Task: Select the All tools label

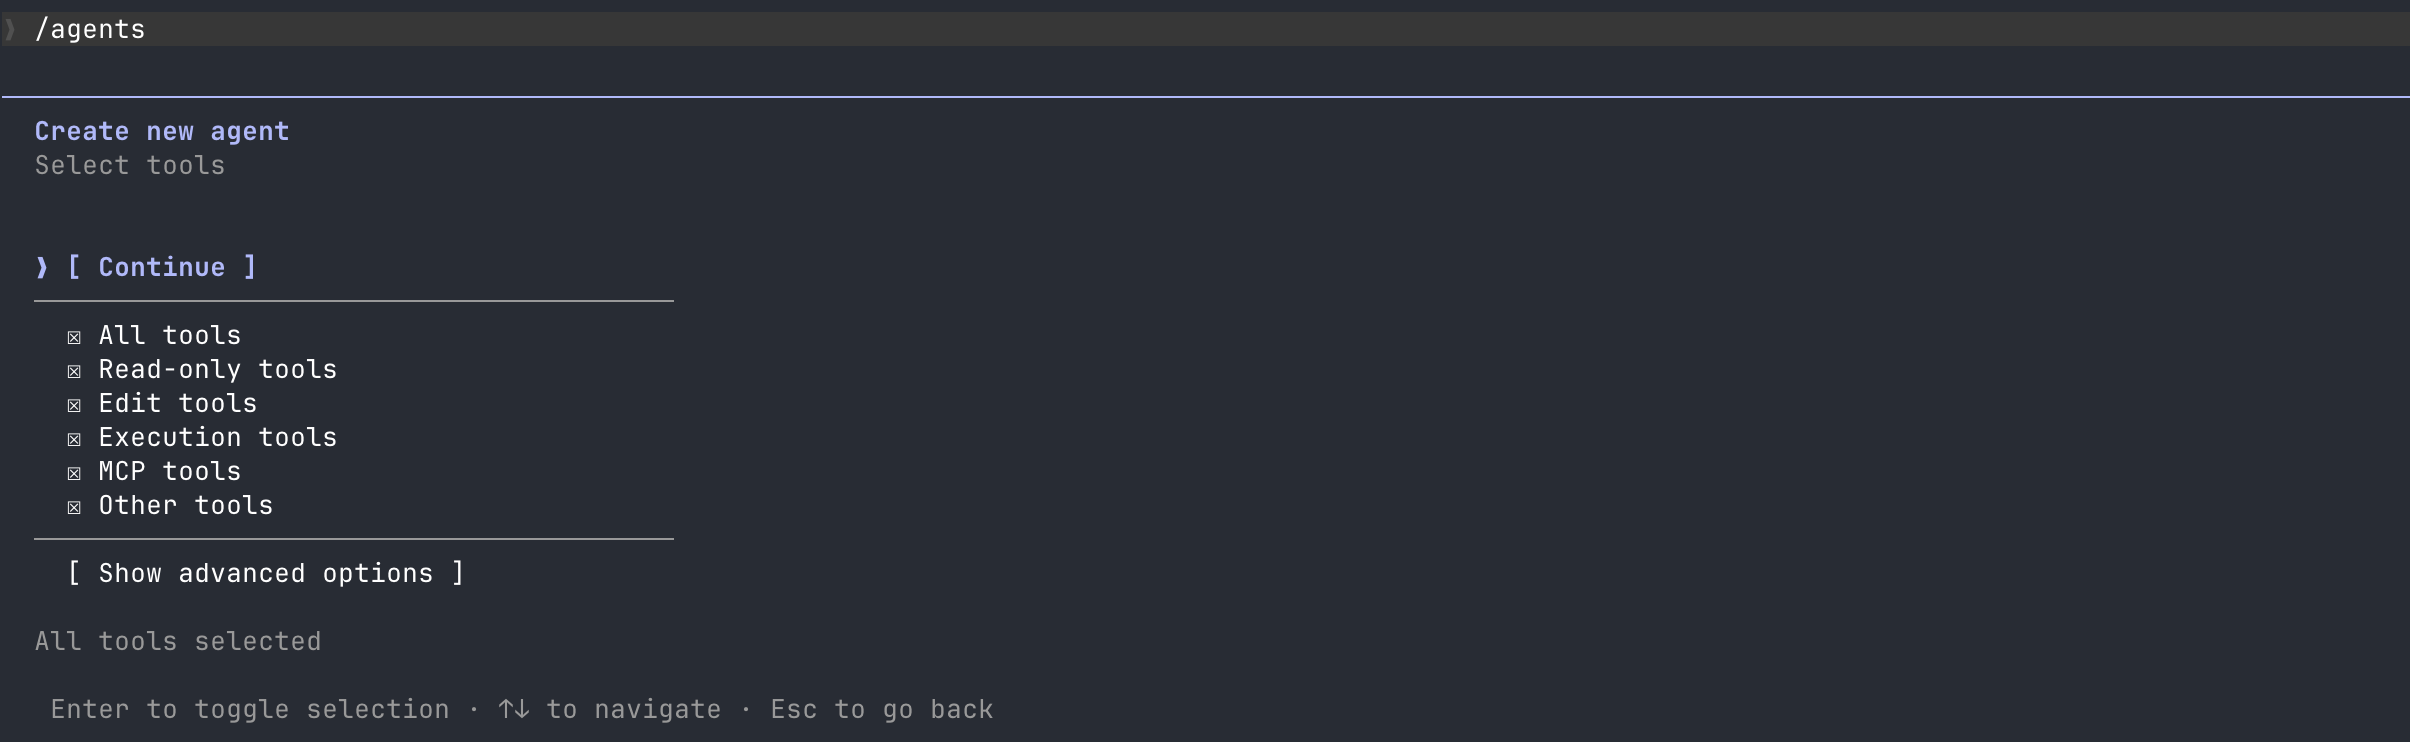Action: click(170, 335)
